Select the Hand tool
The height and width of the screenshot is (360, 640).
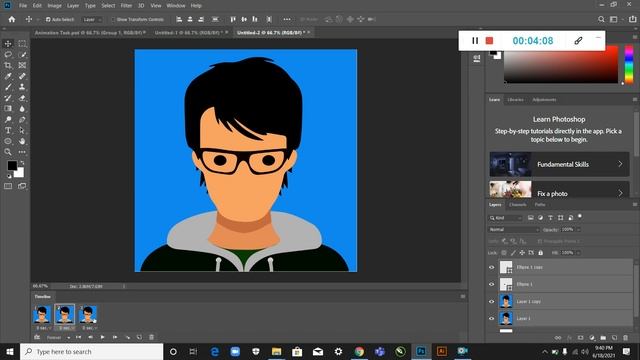click(22, 141)
